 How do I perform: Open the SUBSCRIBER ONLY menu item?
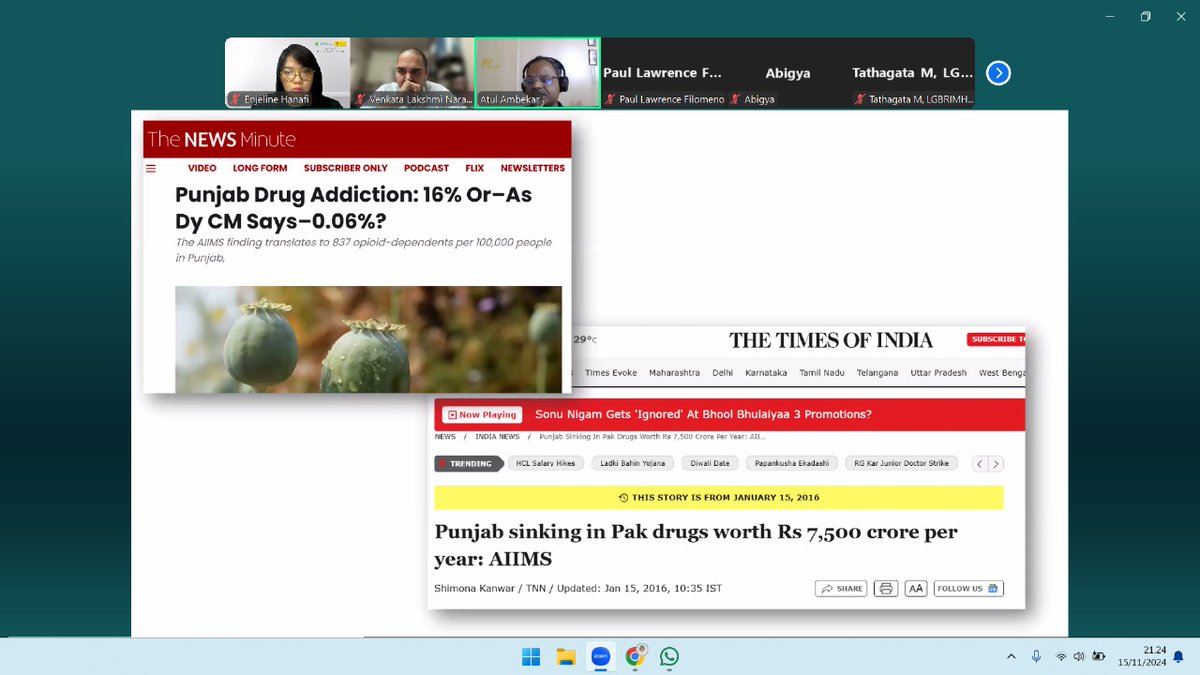(346, 168)
